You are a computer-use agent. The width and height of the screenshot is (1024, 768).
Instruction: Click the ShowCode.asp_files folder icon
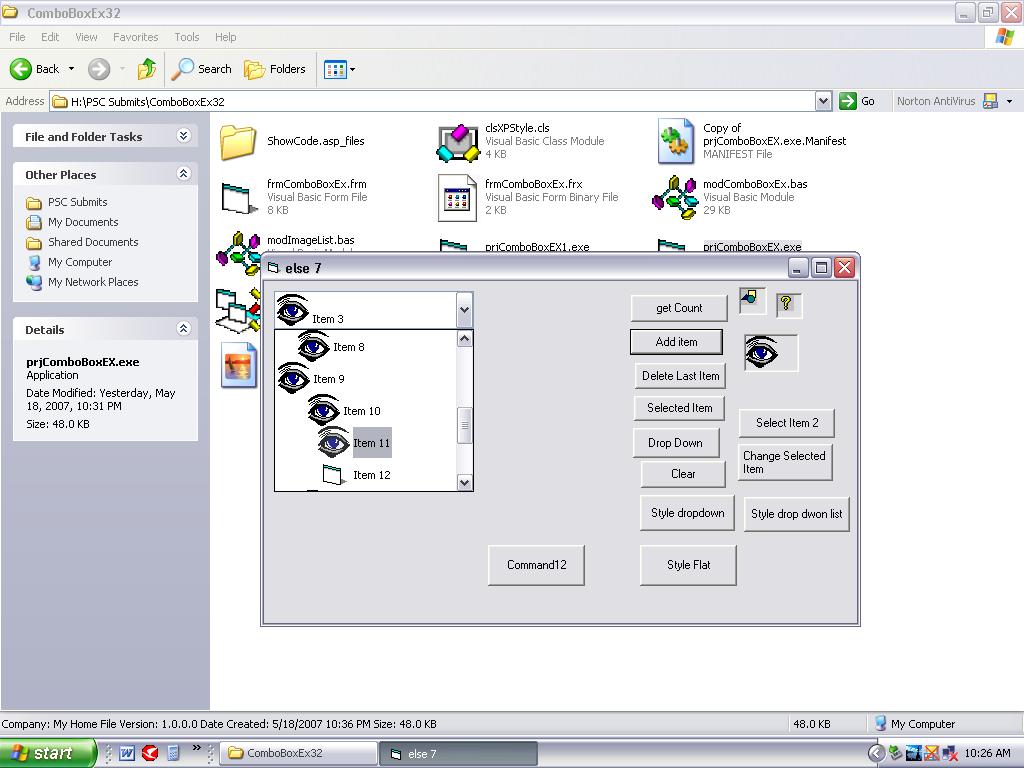point(239,142)
